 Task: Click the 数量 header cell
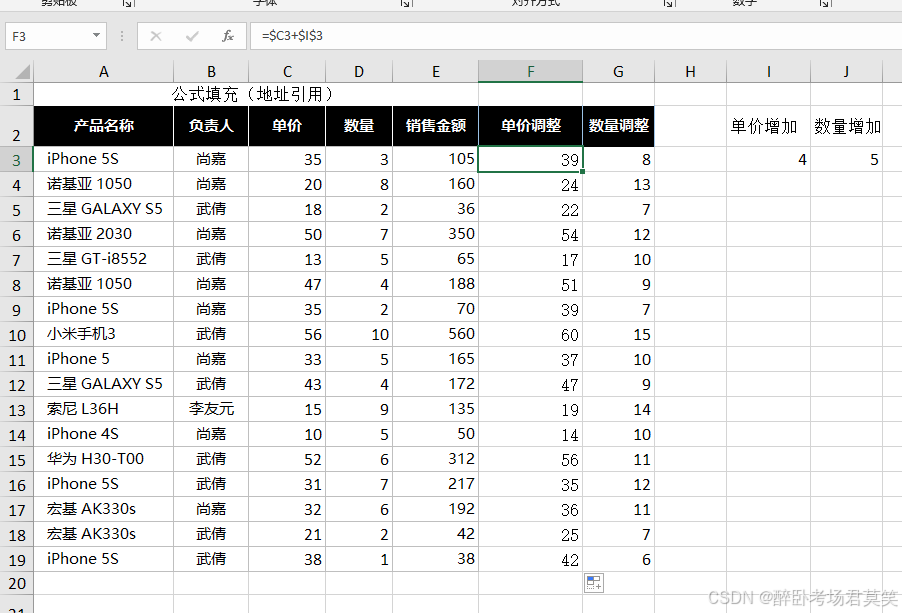(x=359, y=126)
